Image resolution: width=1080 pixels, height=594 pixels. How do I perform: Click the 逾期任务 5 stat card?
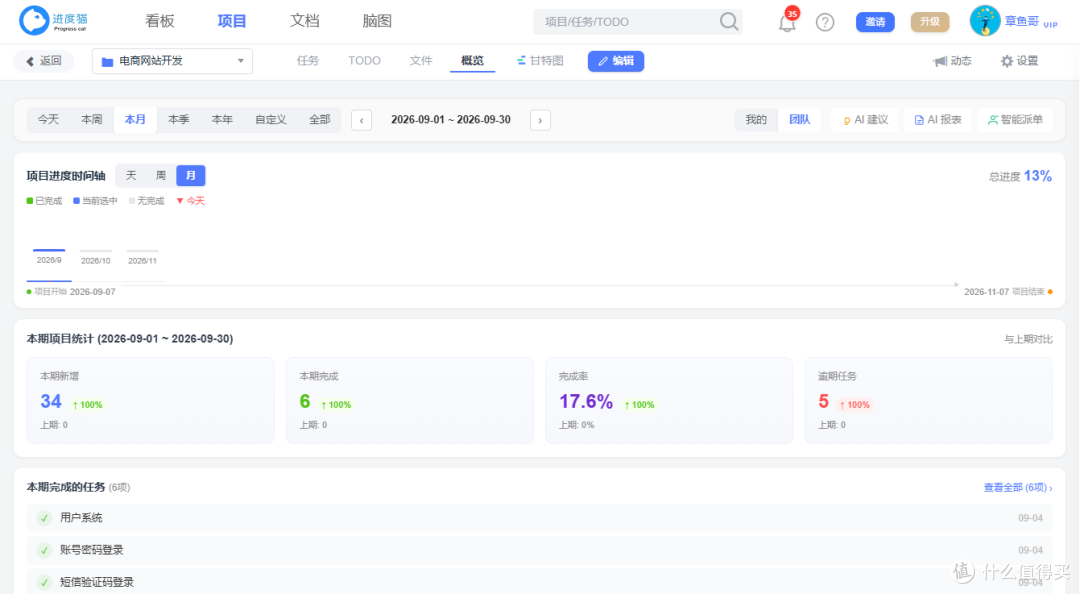(928, 400)
